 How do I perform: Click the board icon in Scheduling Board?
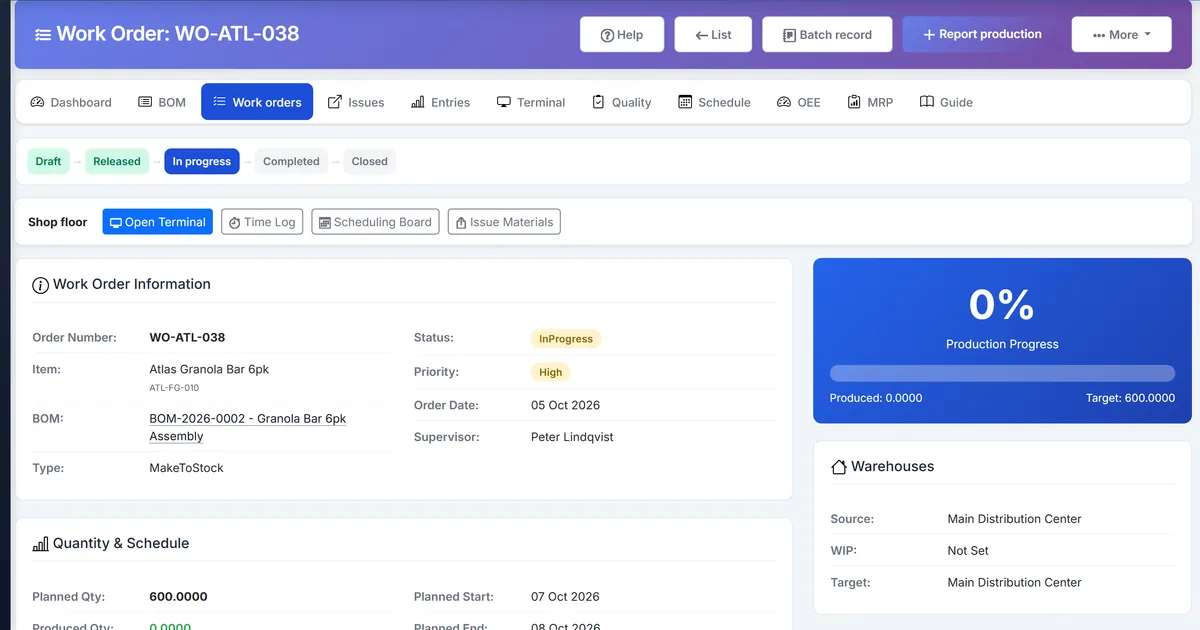click(x=324, y=223)
